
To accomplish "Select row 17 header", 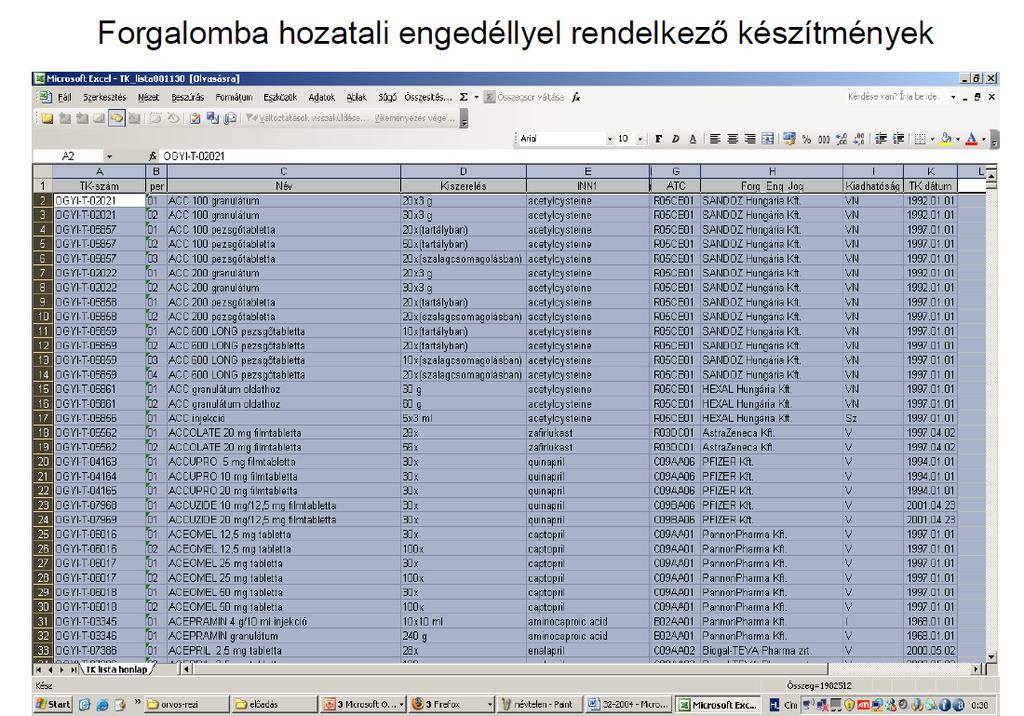I will click(42, 418).
